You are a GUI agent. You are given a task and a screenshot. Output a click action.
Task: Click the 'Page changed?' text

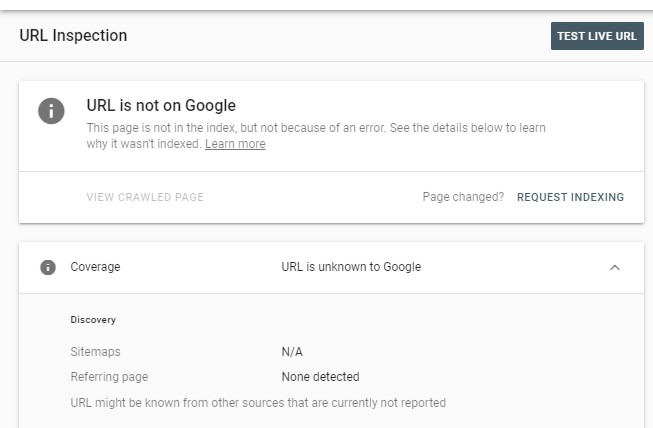(463, 197)
